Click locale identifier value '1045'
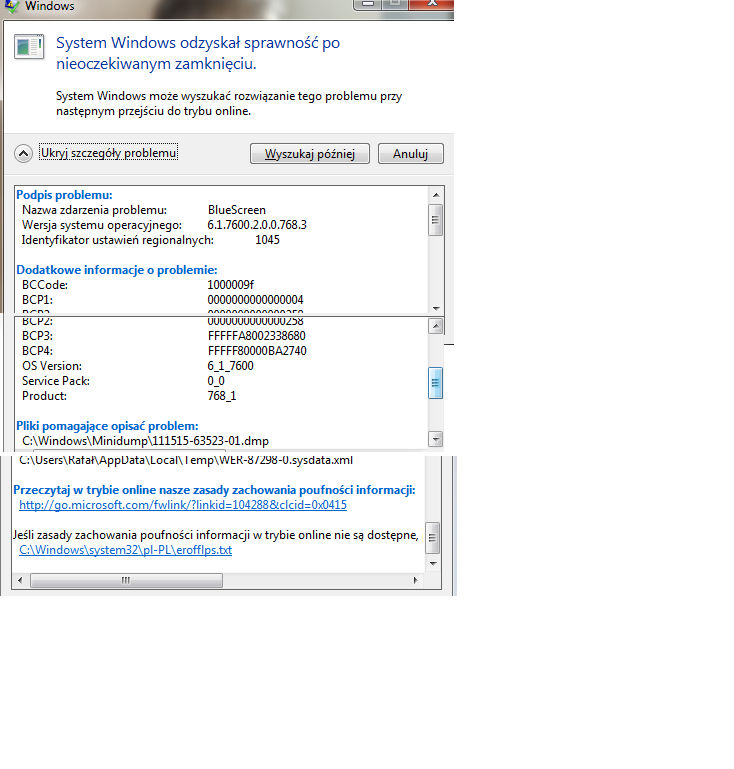Screen dimensions: 734x769 click(267, 240)
